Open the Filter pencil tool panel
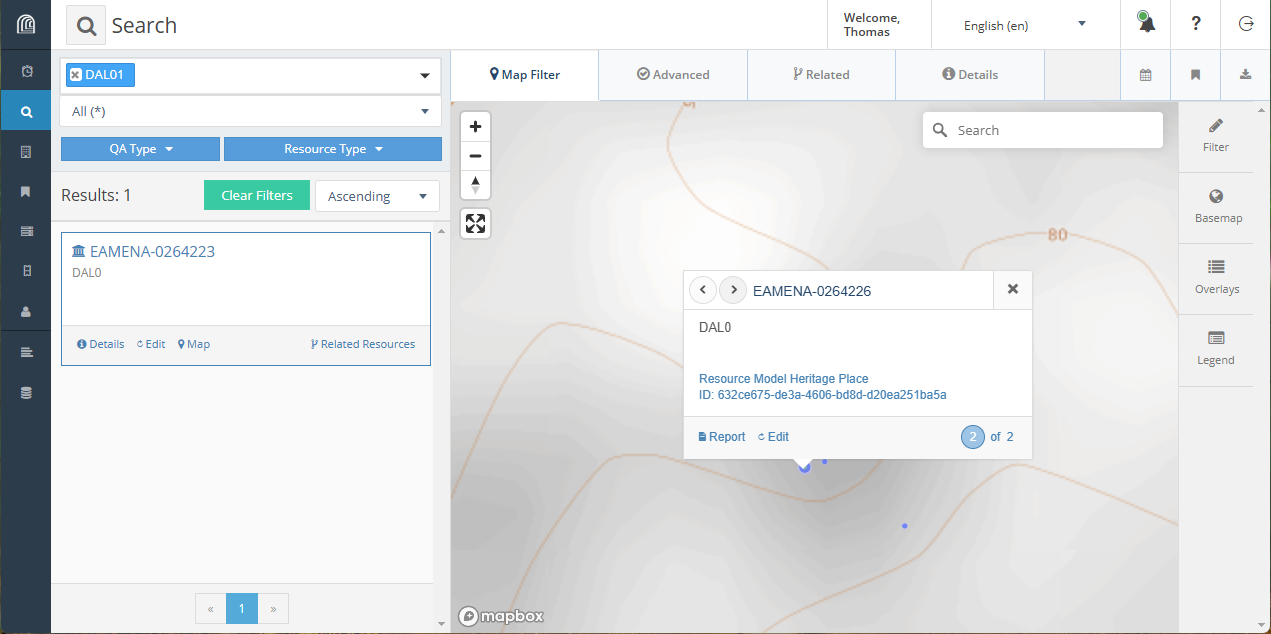The height and width of the screenshot is (634, 1271). (1216, 136)
